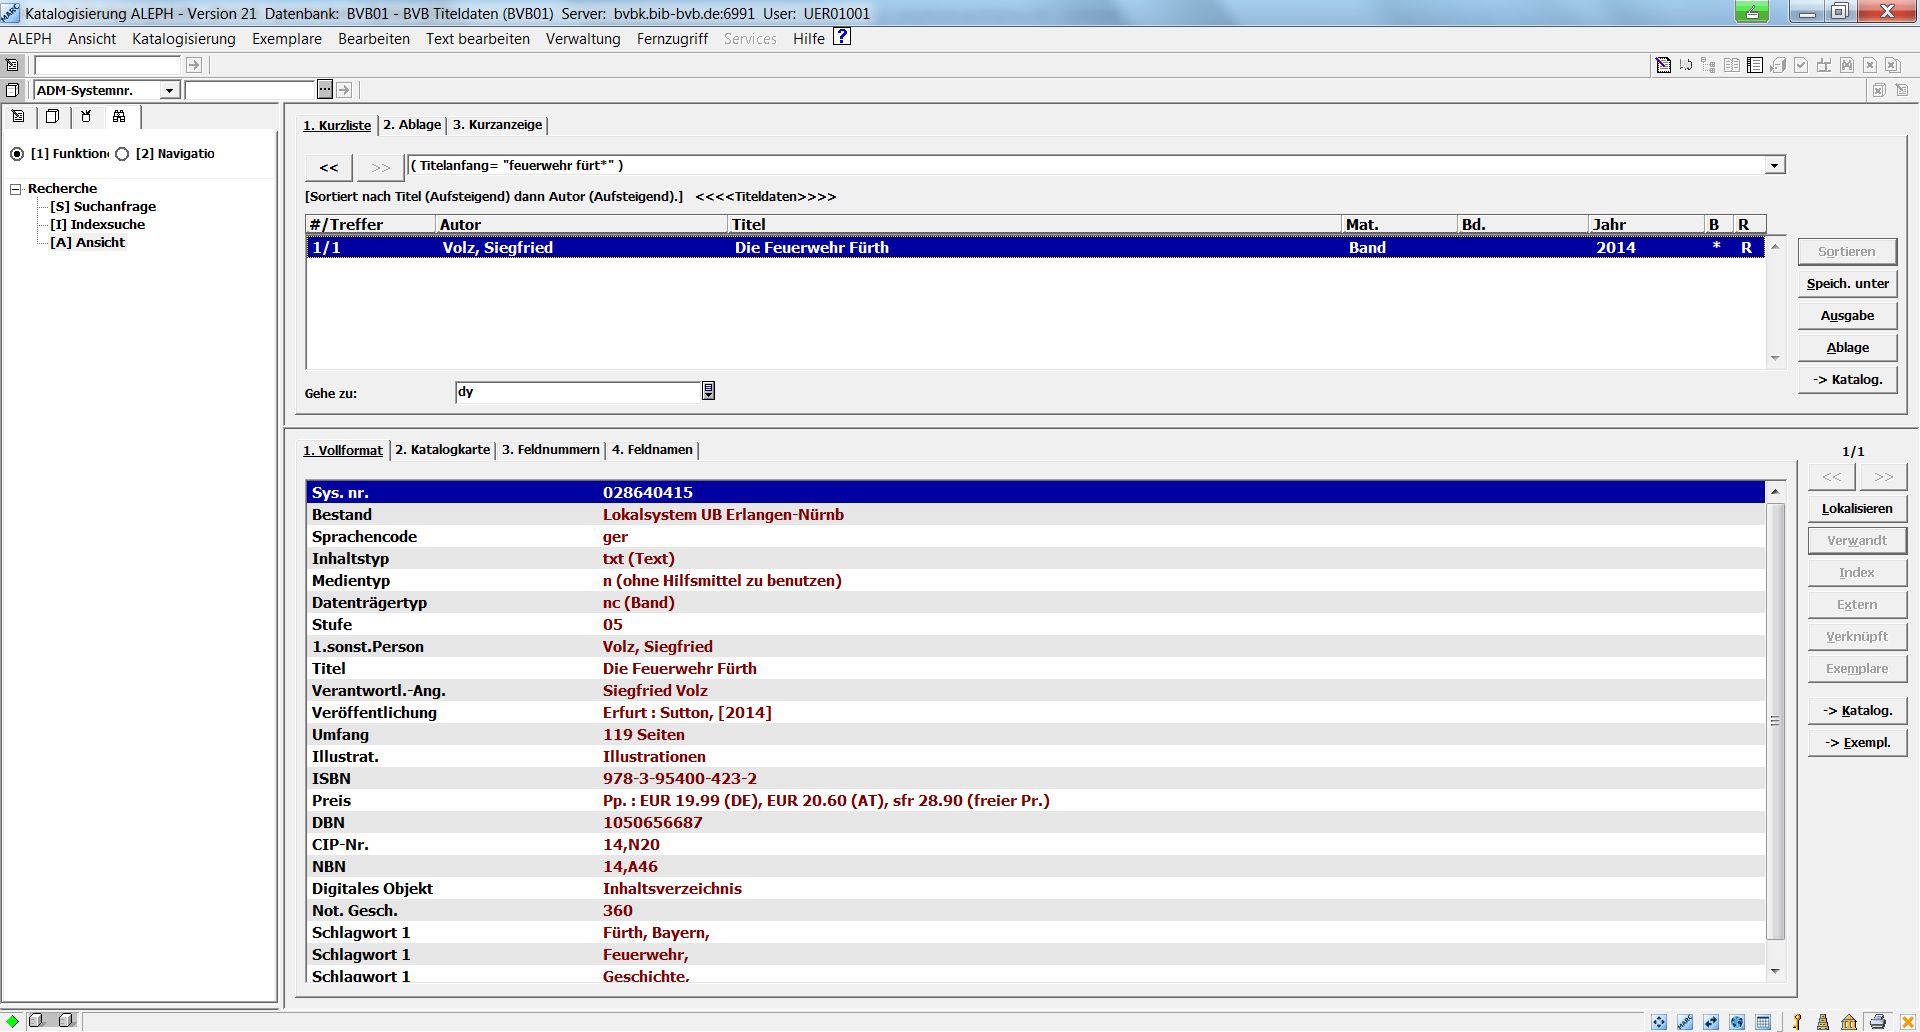Click the help question mark icon
1920x1032 pixels.
point(842,37)
